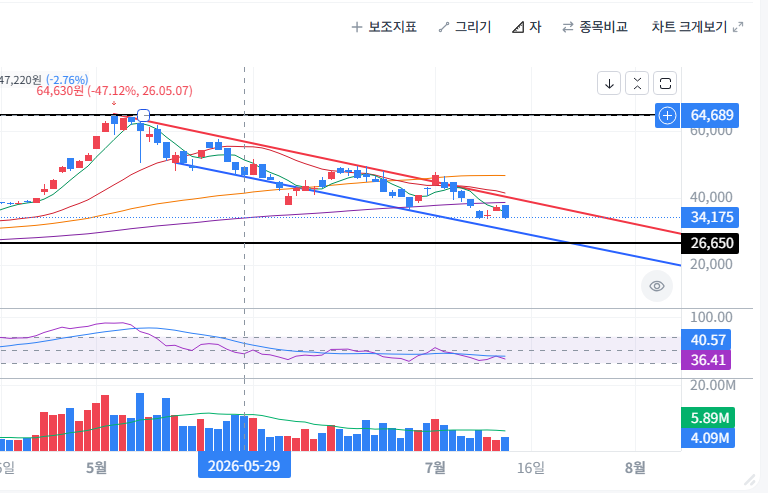The width and height of the screenshot is (768, 493).
Task: Activate the 자 ruler tool
Action: coord(527,27)
